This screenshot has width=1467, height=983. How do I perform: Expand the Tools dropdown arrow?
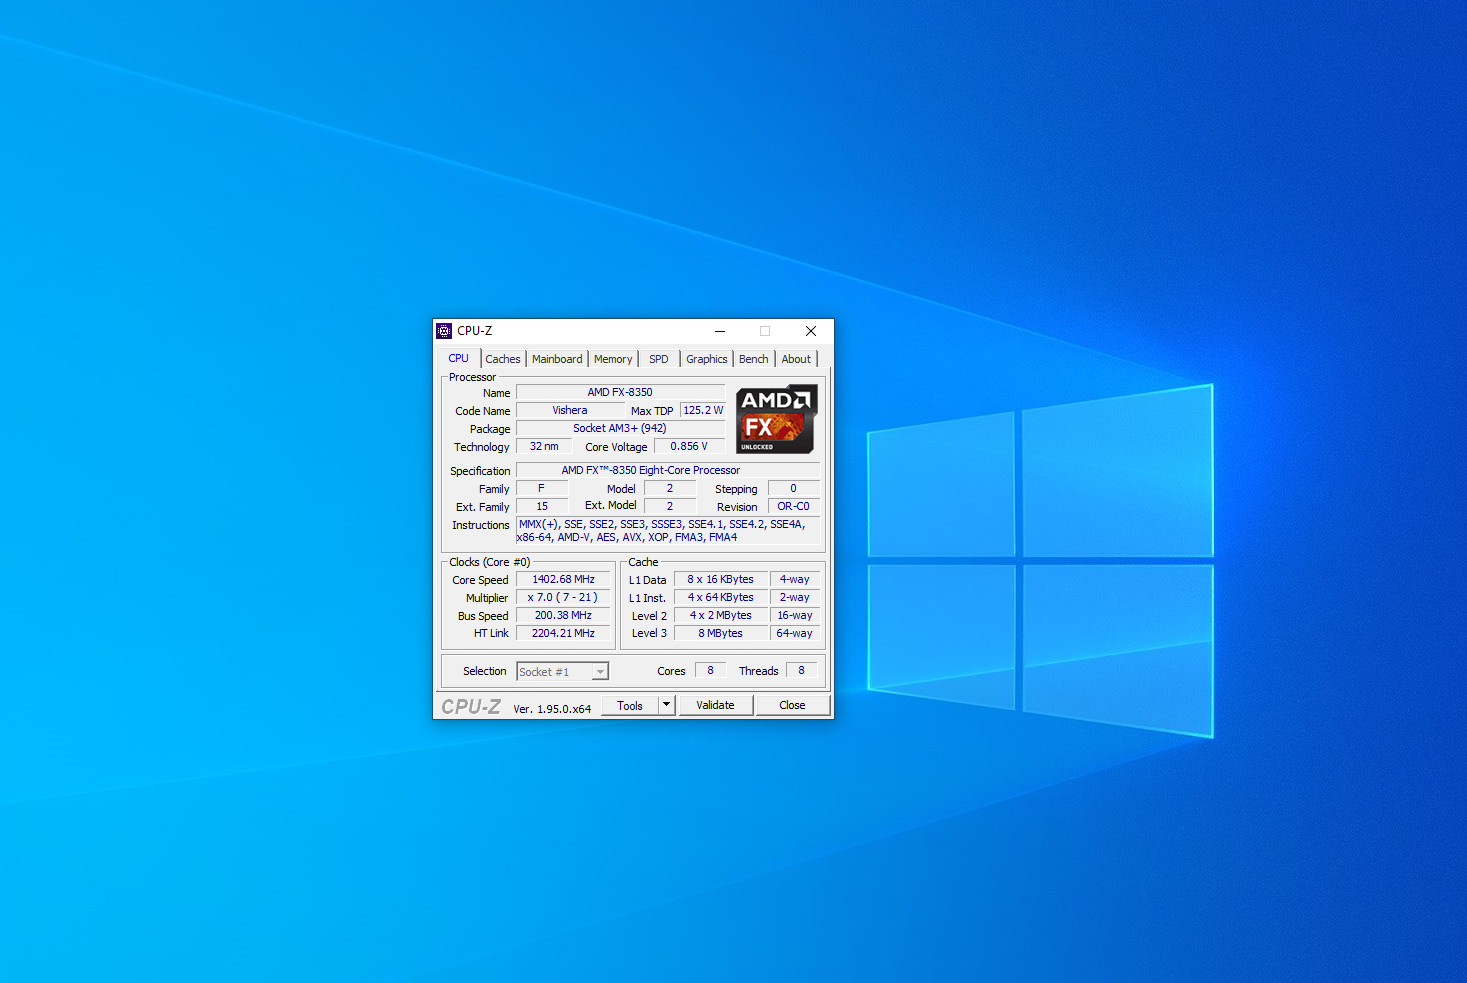pos(667,705)
